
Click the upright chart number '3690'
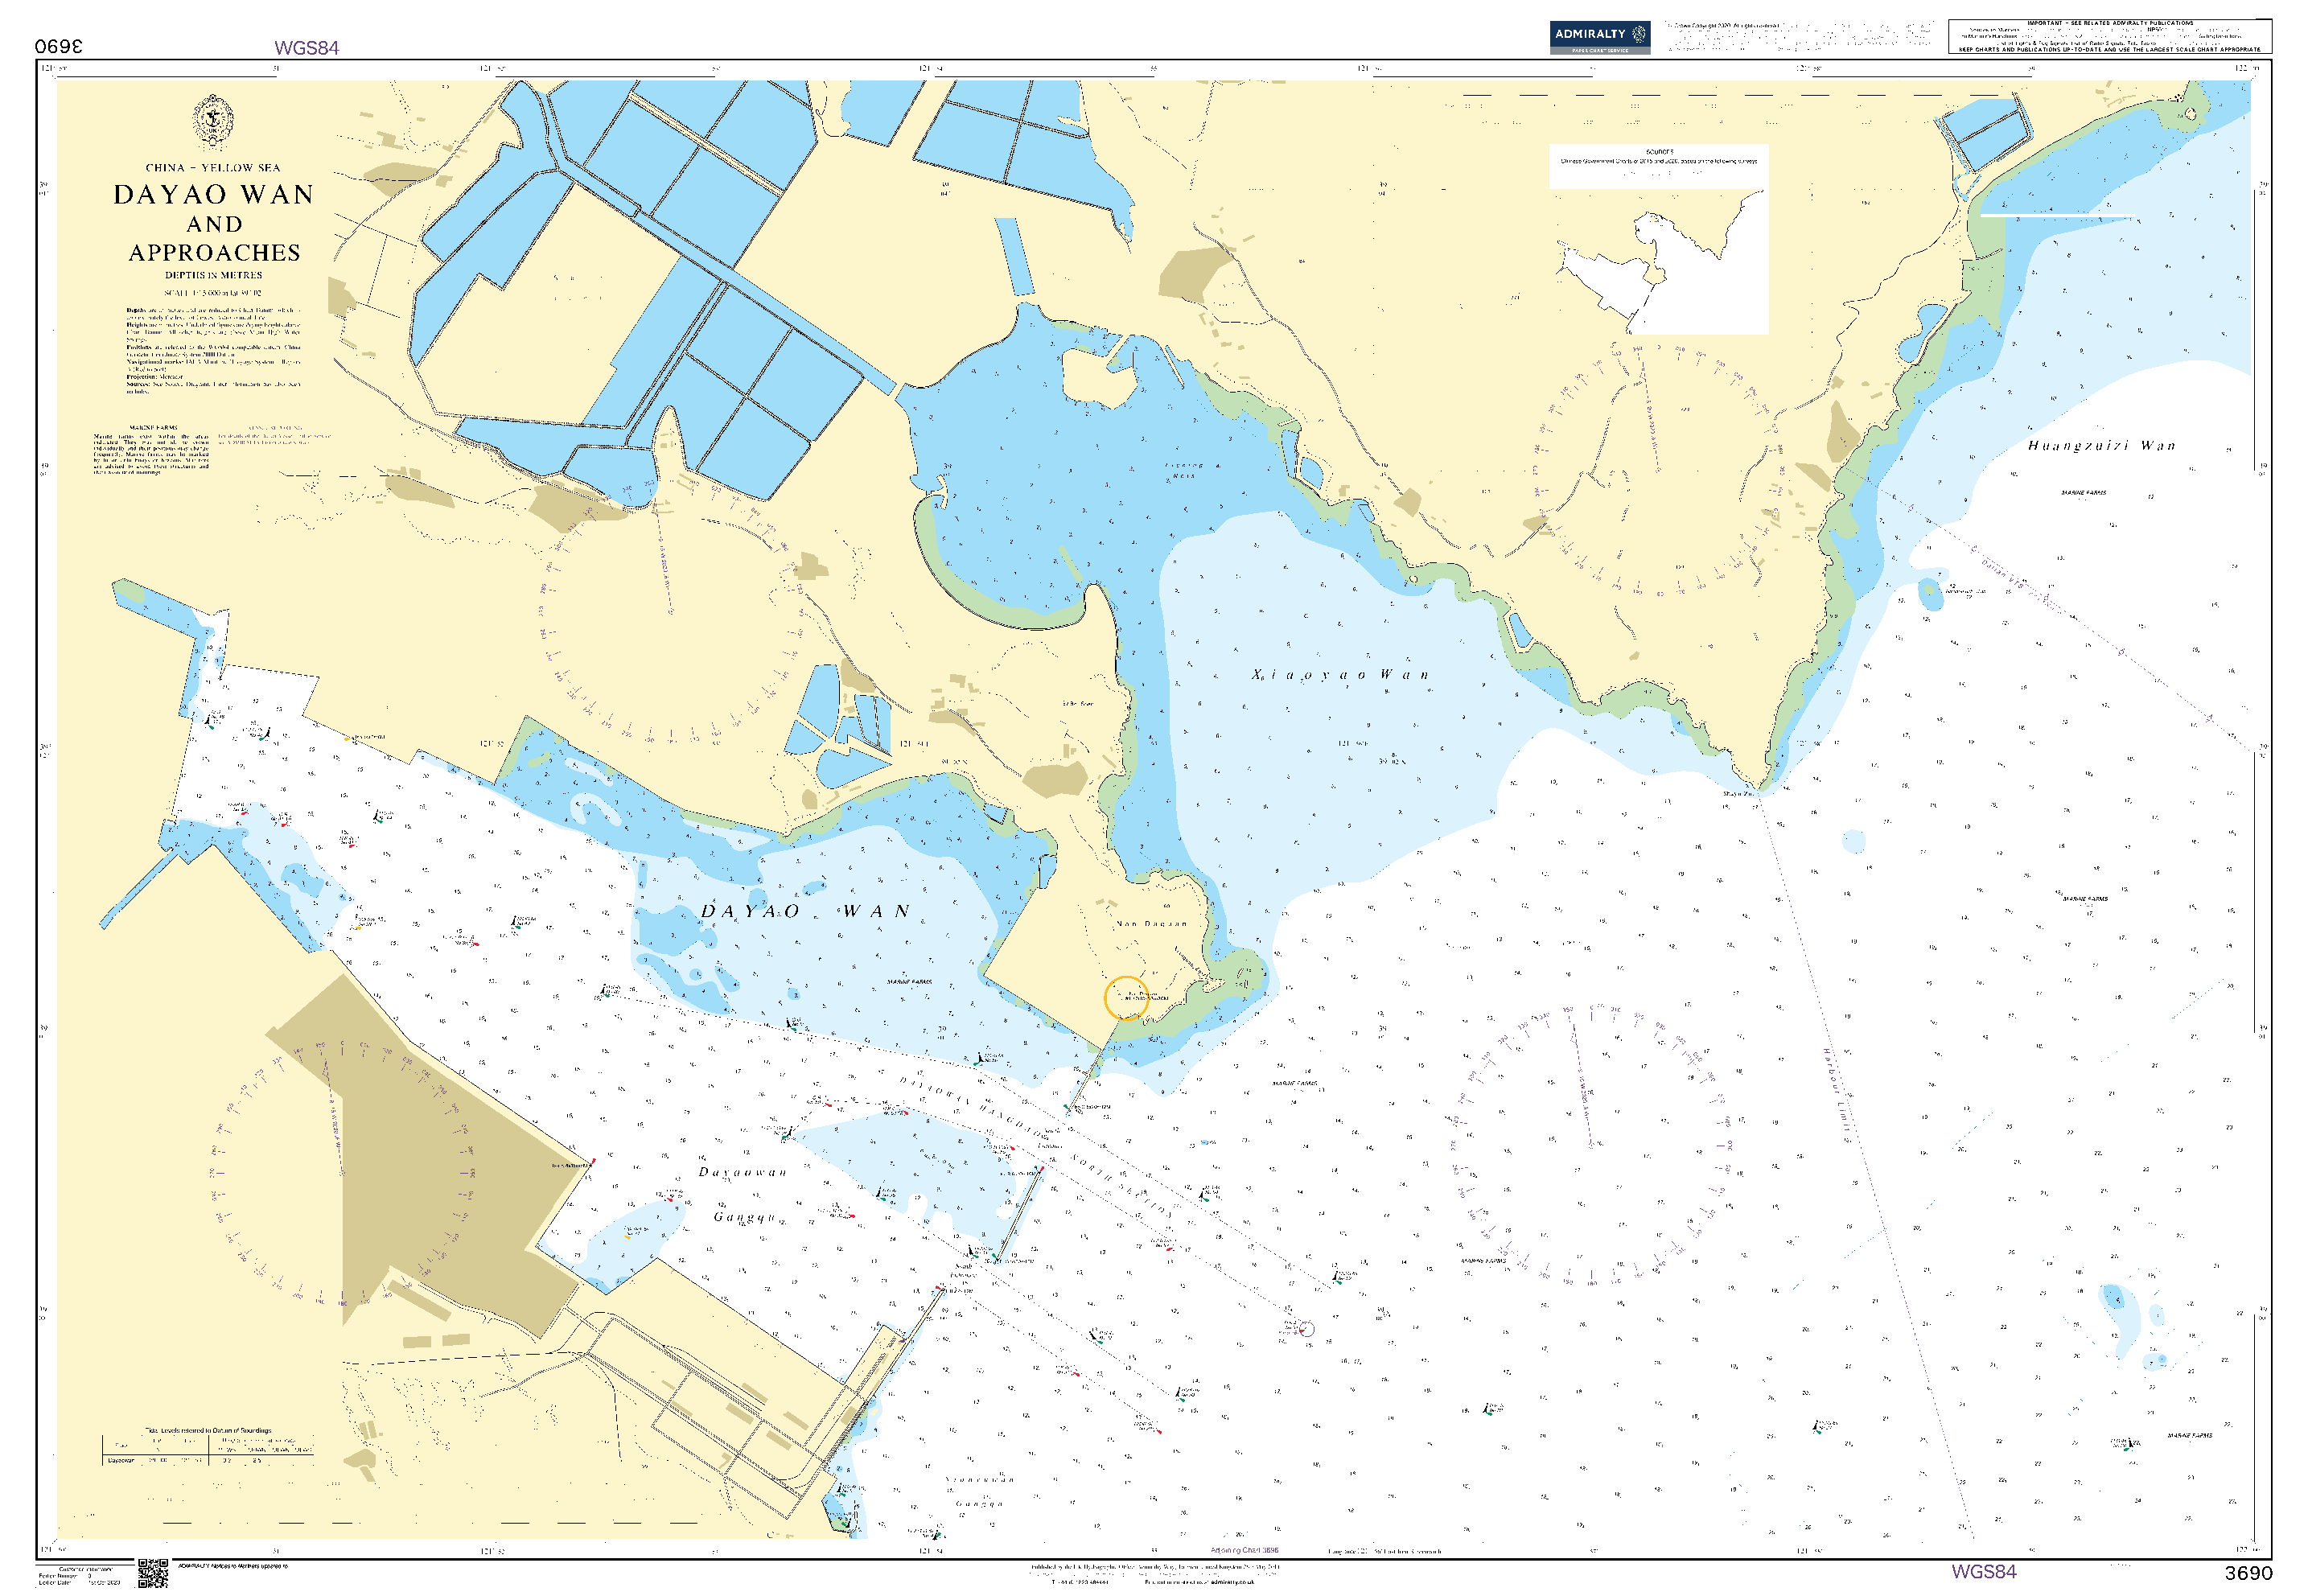coord(2248,1573)
